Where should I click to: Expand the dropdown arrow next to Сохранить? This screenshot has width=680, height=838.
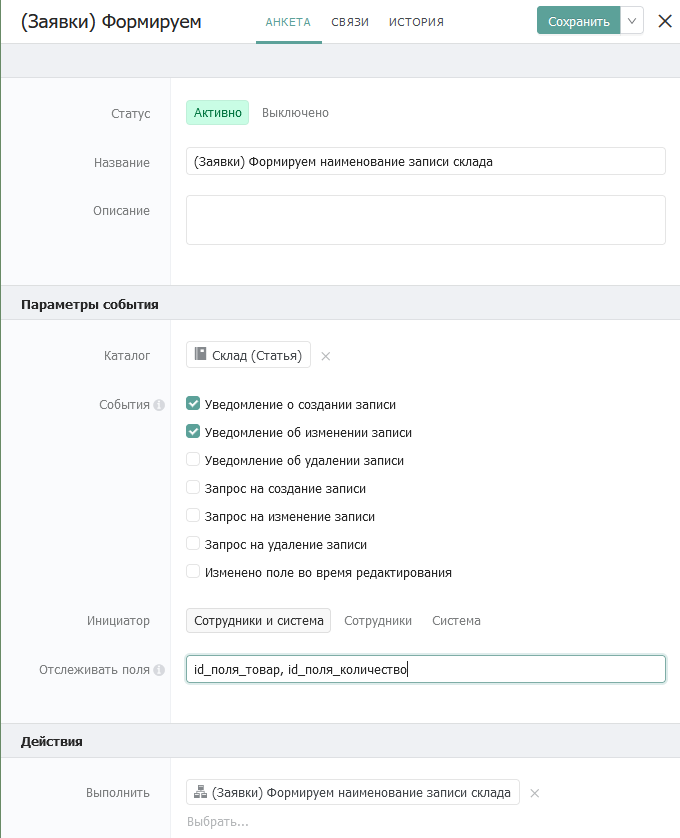point(632,21)
